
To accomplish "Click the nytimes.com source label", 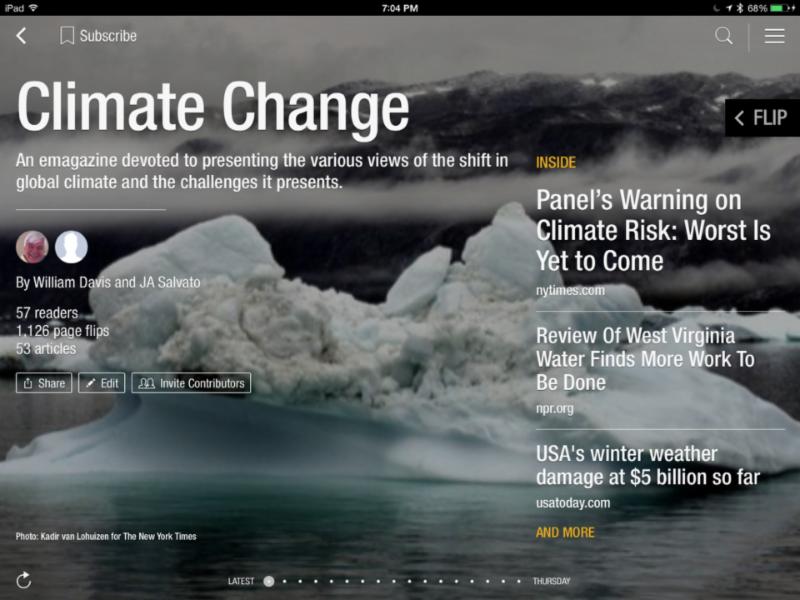I will pos(570,290).
